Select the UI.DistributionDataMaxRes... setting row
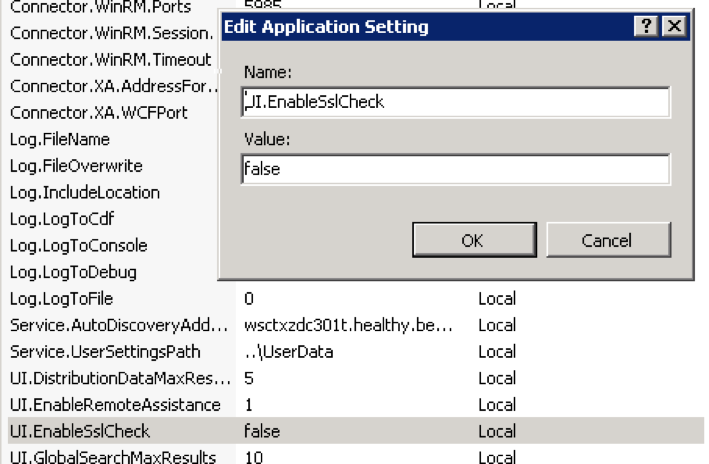Viewport: 709px width, 464px height. 120,378
